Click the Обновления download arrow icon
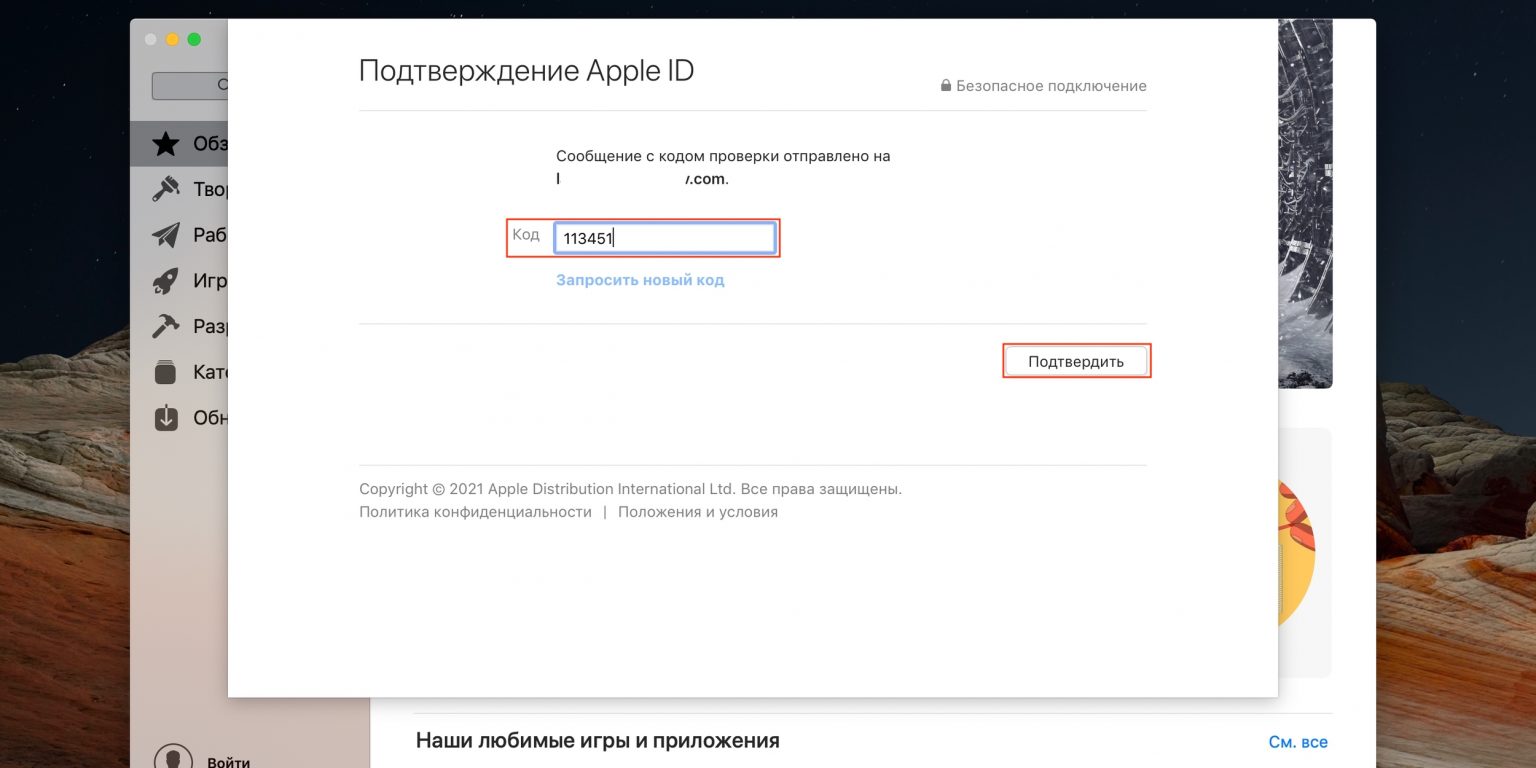This screenshot has width=1536, height=768. click(x=166, y=417)
